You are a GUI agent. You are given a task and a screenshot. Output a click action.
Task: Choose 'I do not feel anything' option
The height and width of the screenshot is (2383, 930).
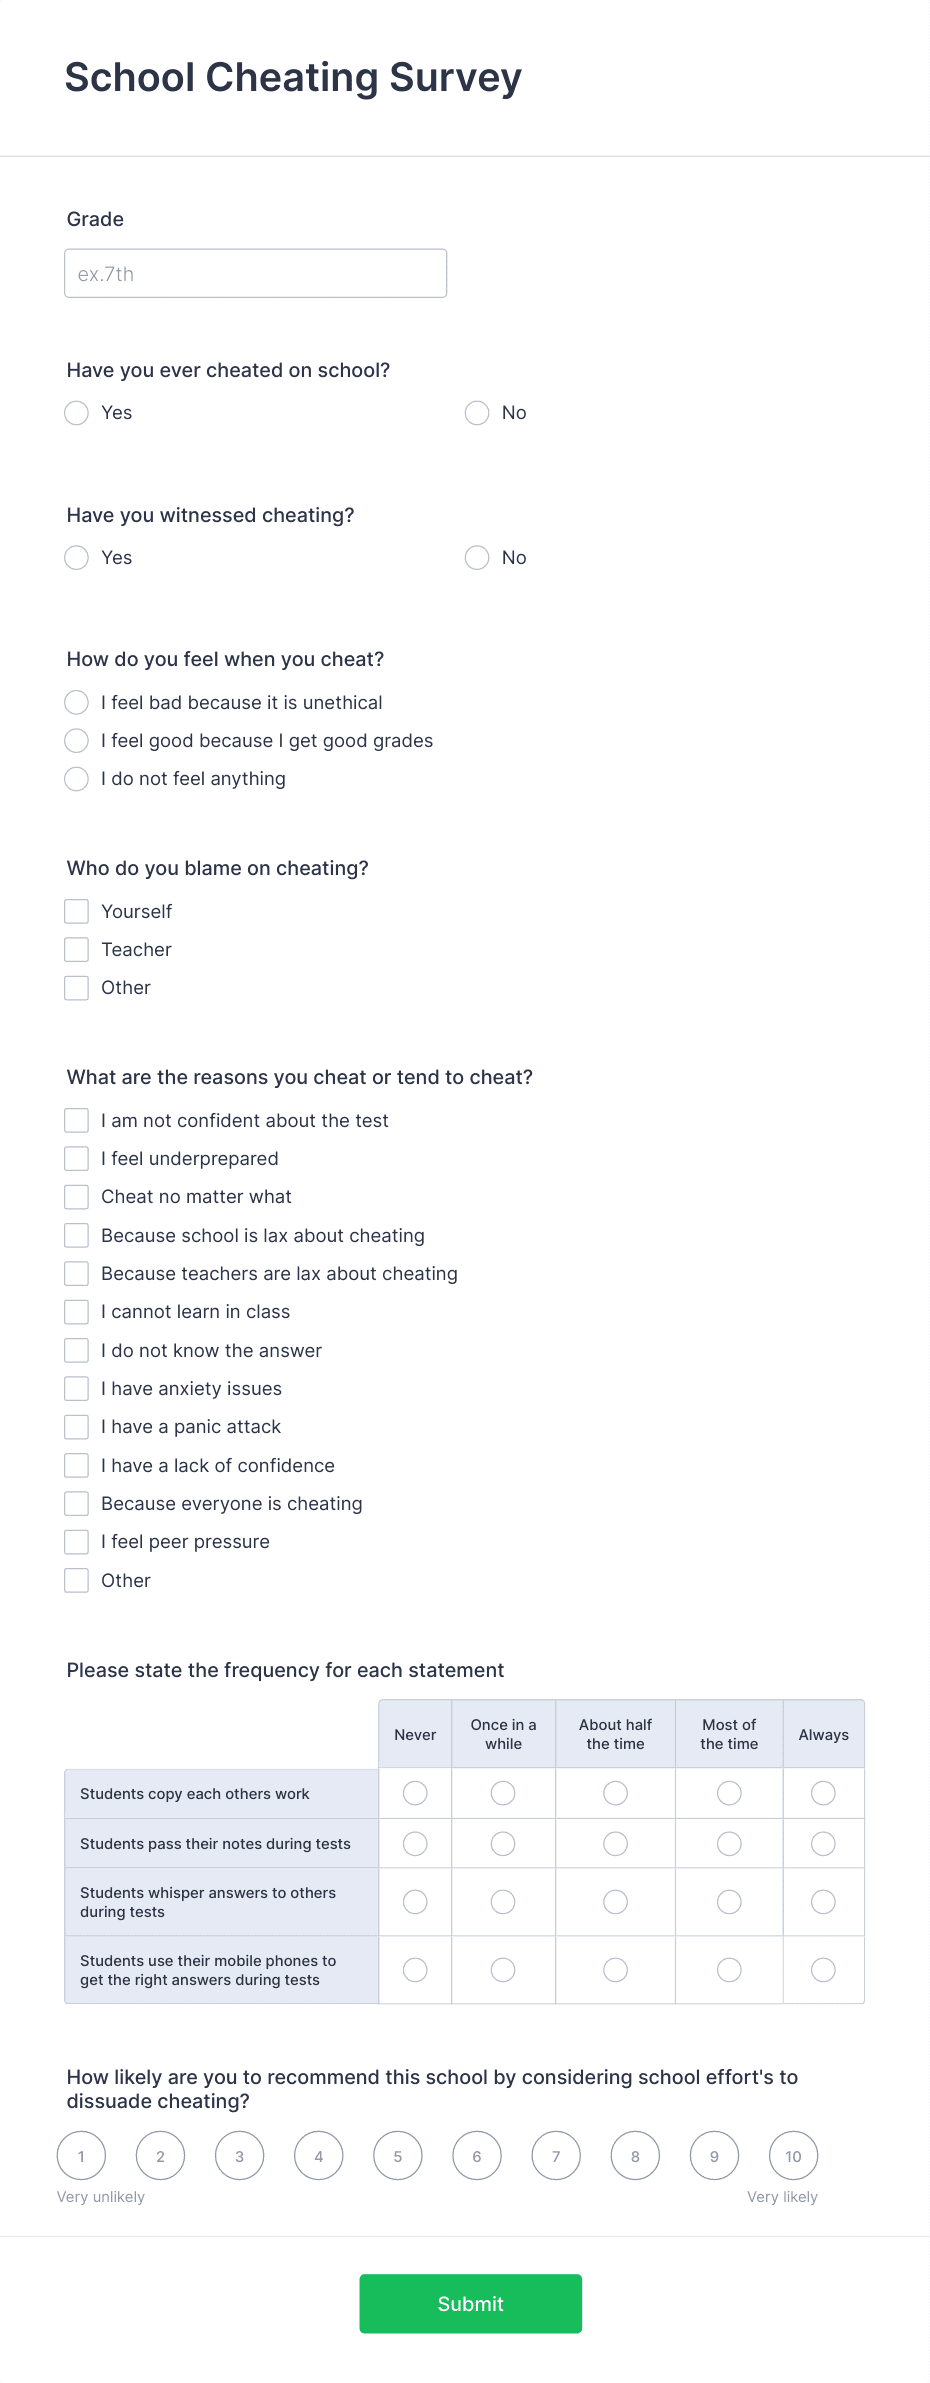pyautogui.click(x=77, y=778)
